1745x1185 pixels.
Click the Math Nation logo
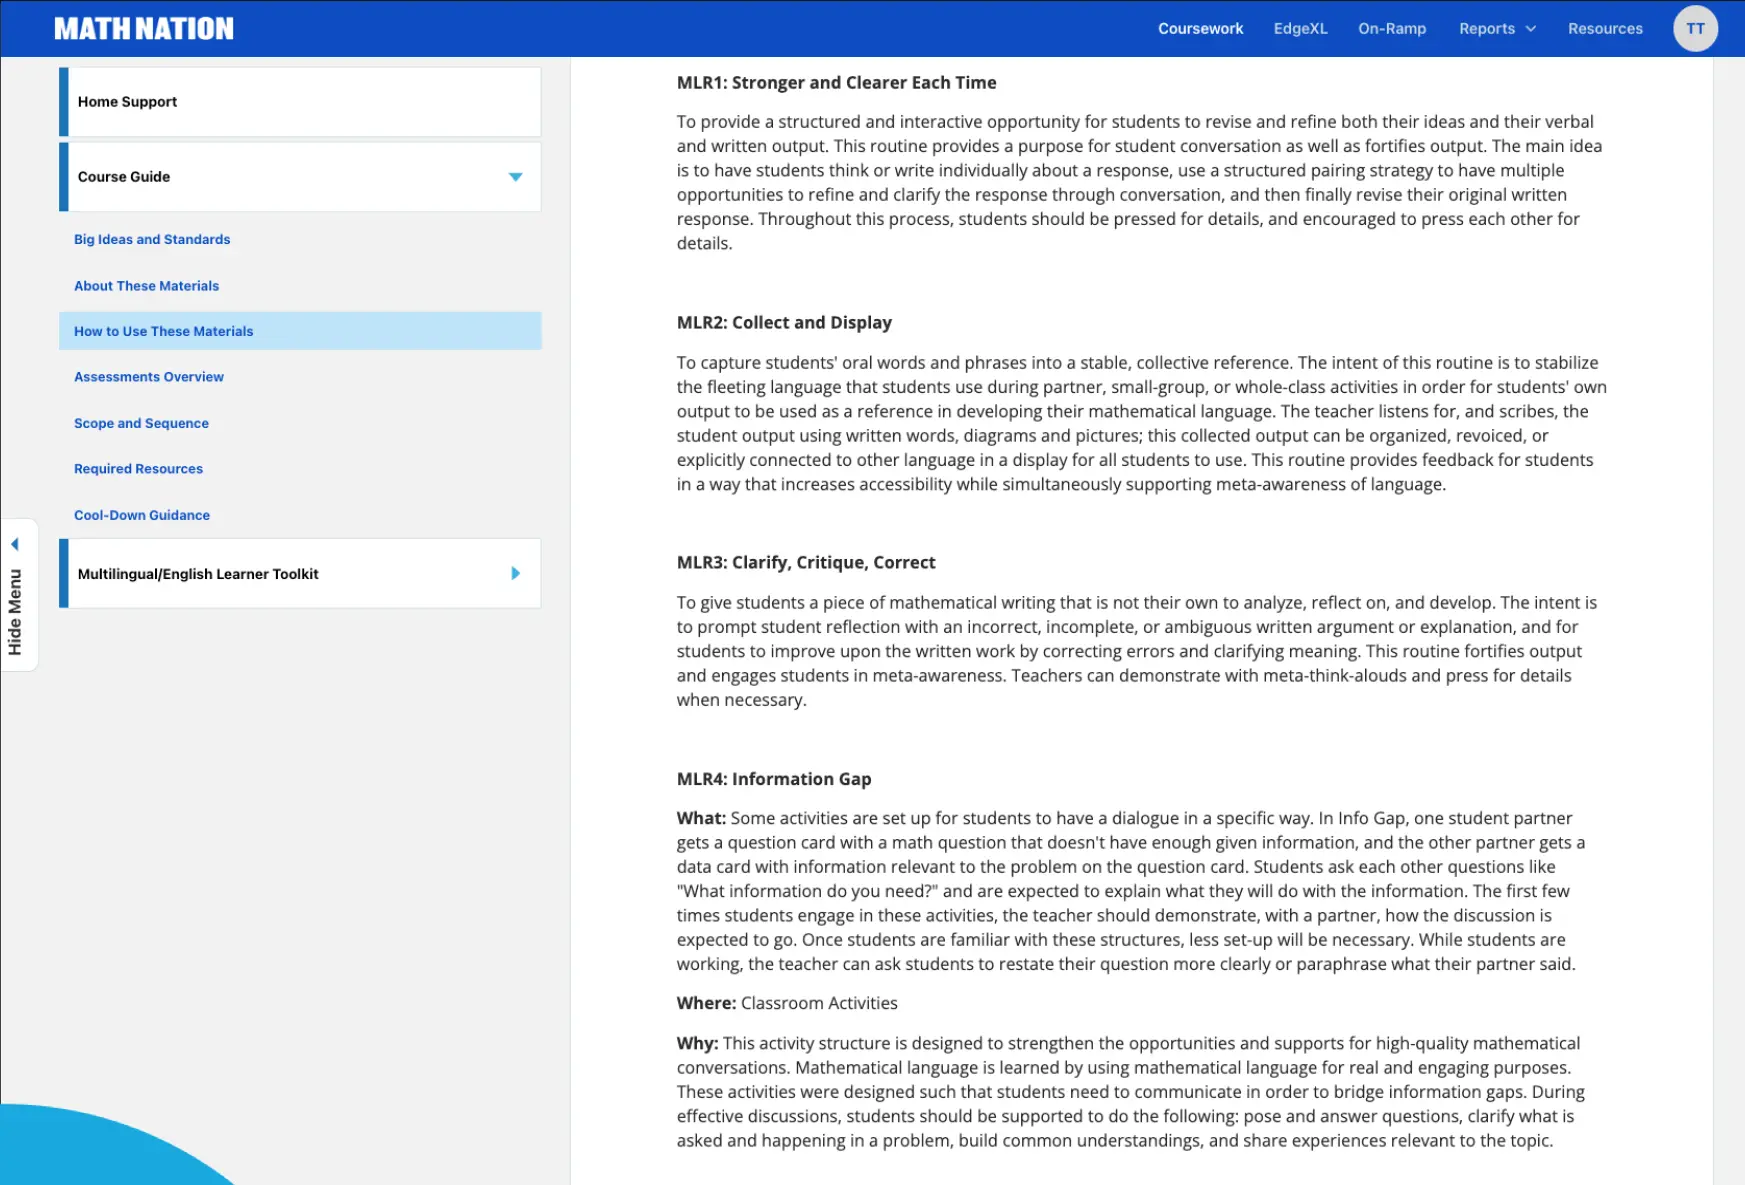[144, 29]
